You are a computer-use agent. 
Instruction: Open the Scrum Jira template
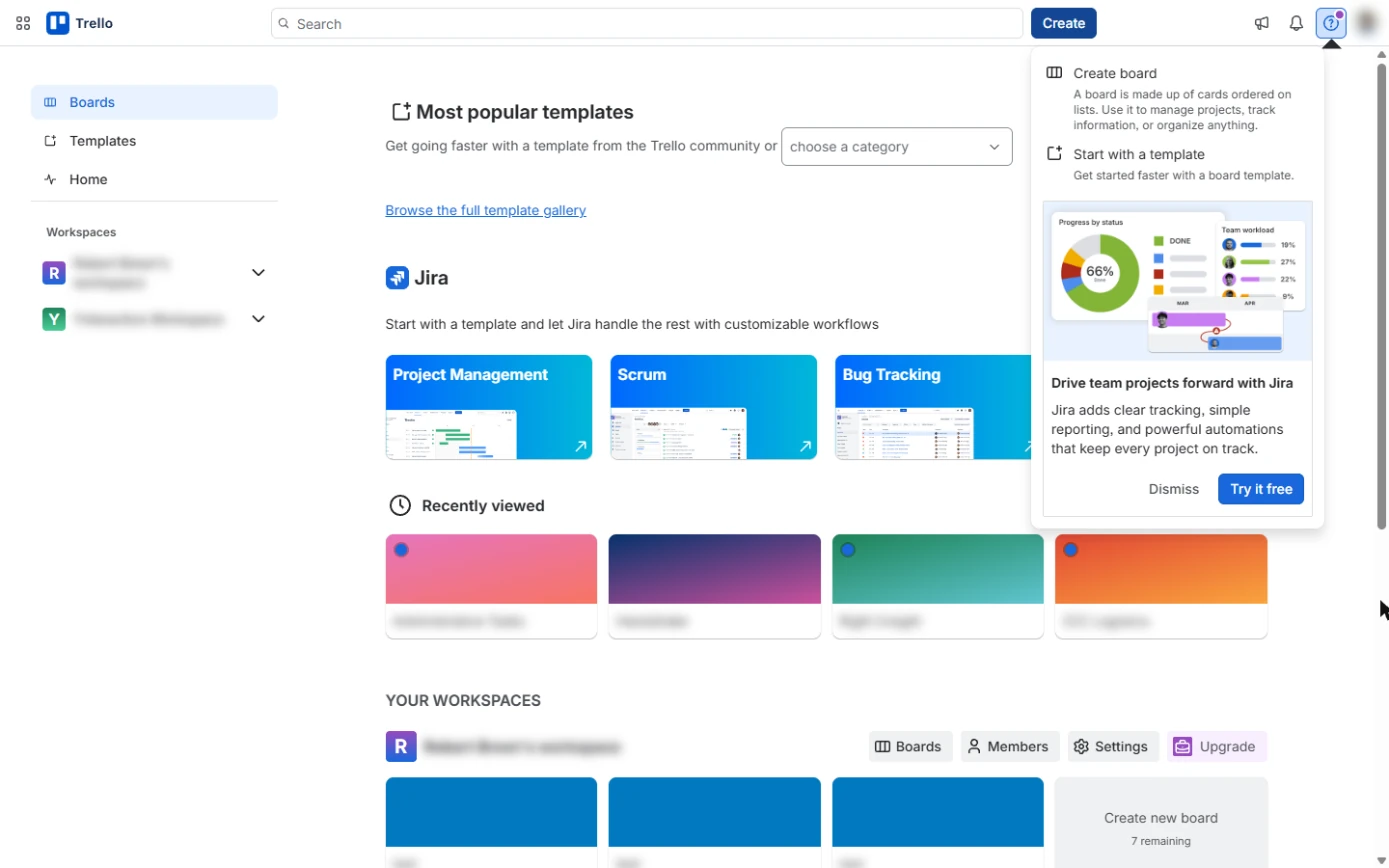(x=714, y=407)
